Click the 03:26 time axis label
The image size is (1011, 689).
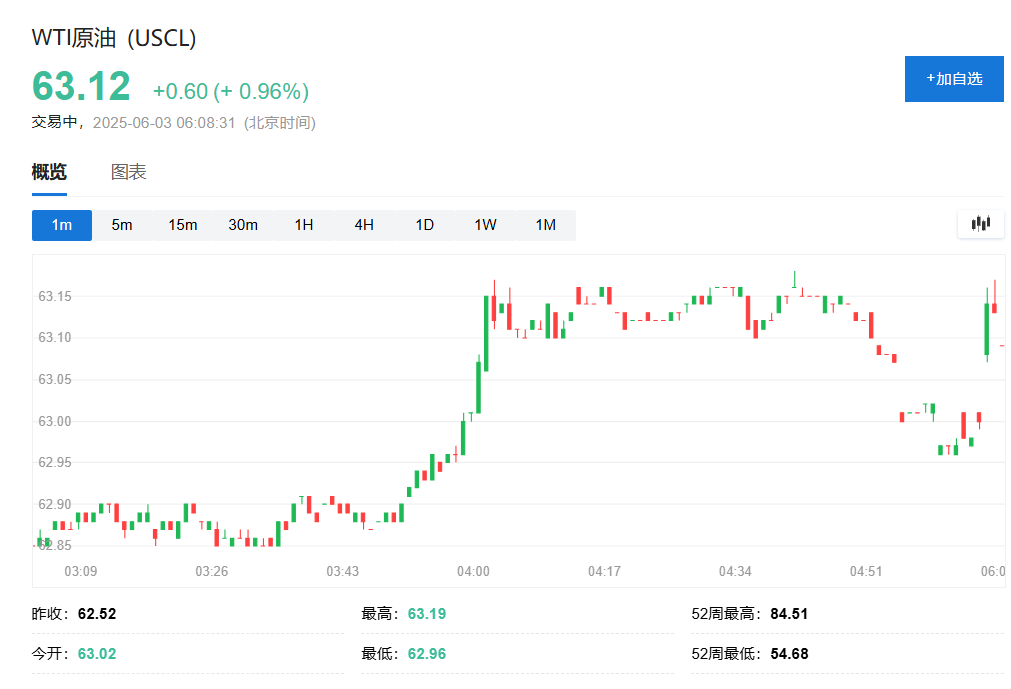click(211, 572)
